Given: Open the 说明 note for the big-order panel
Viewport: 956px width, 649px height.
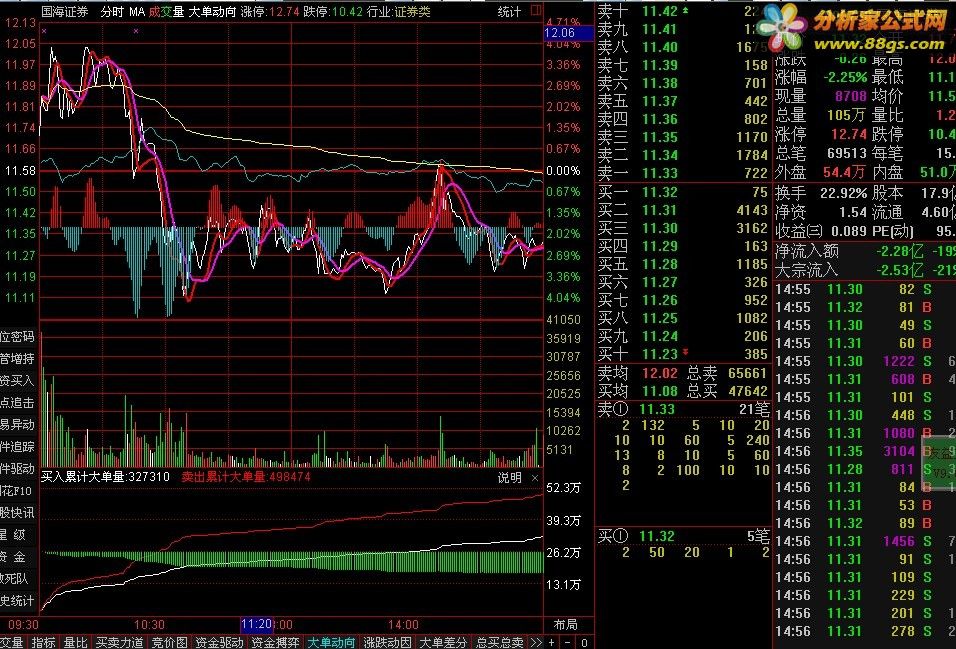Looking at the screenshot, I should (510, 478).
